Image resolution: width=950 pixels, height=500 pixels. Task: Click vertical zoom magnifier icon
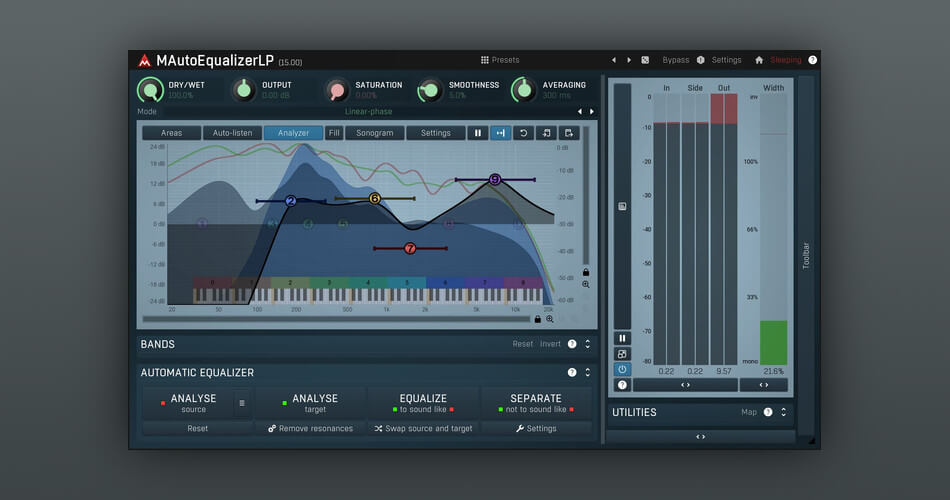(x=586, y=284)
